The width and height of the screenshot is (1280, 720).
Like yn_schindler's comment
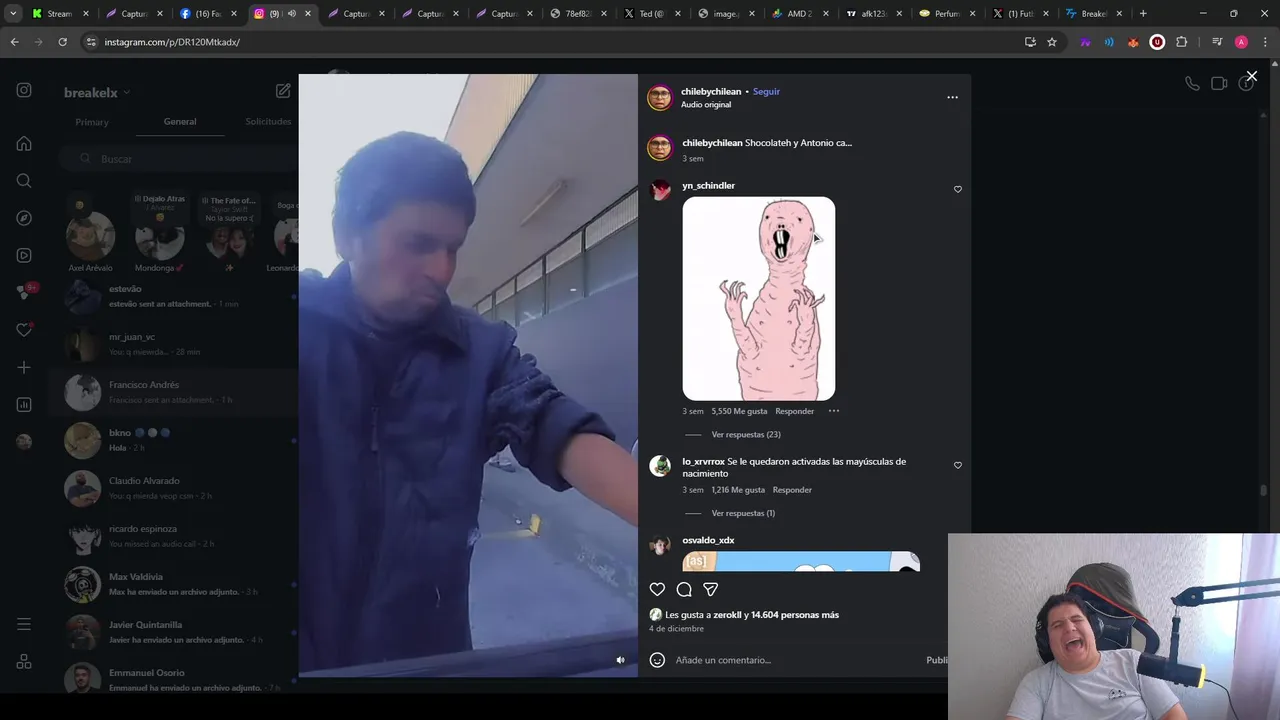point(957,189)
